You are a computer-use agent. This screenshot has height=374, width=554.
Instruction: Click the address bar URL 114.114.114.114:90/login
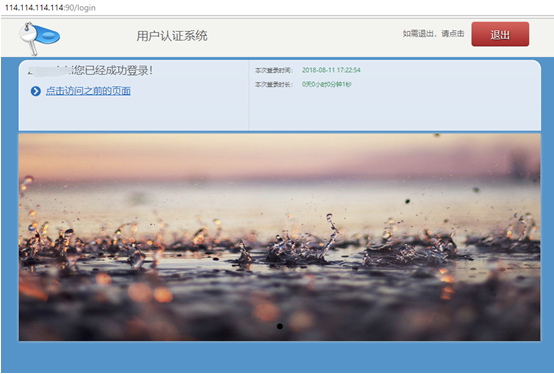[50, 7]
